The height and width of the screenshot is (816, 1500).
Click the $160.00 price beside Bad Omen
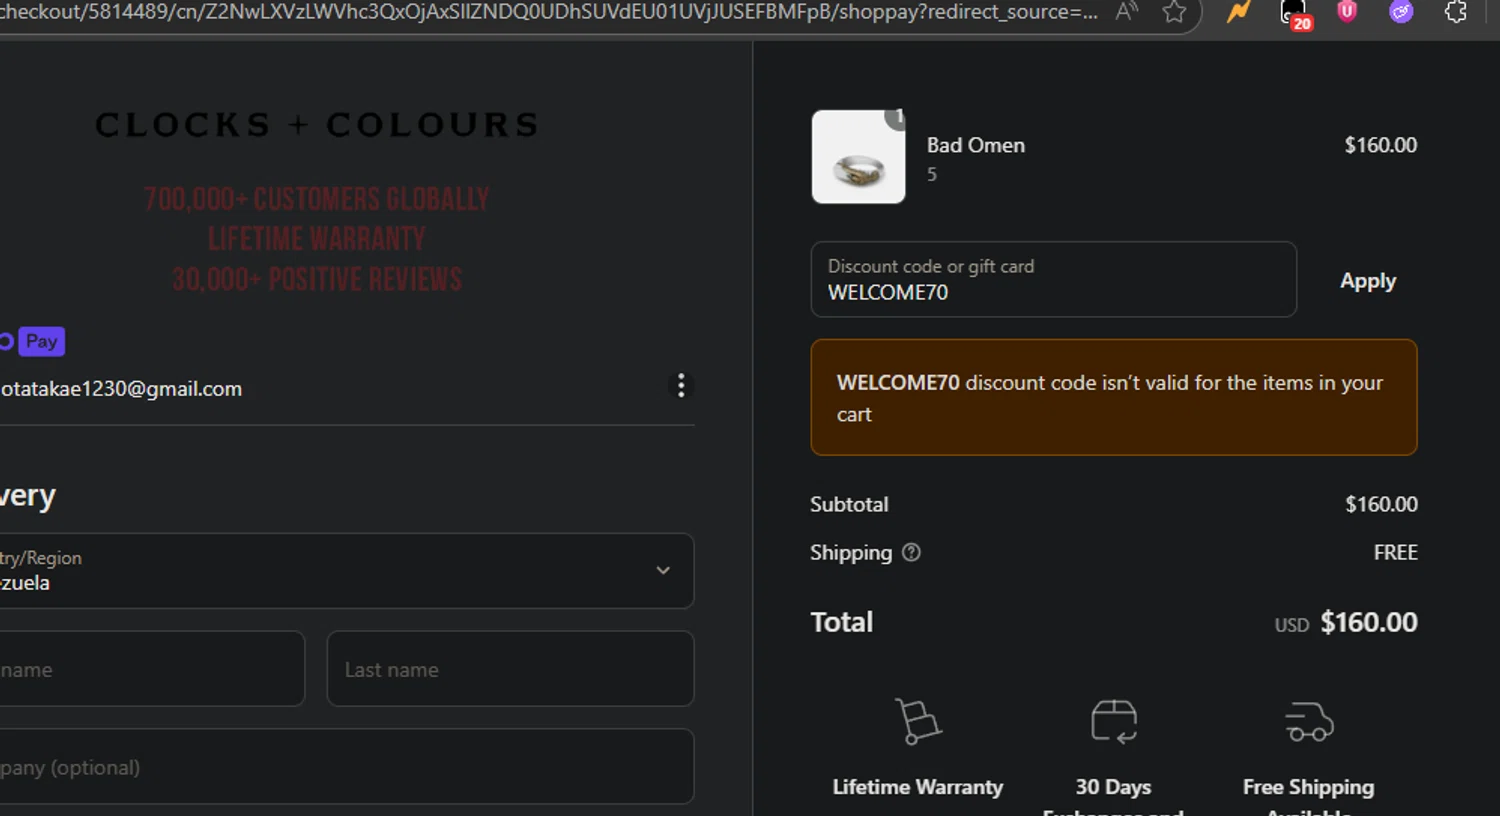pyautogui.click(x=1380, y=145)
